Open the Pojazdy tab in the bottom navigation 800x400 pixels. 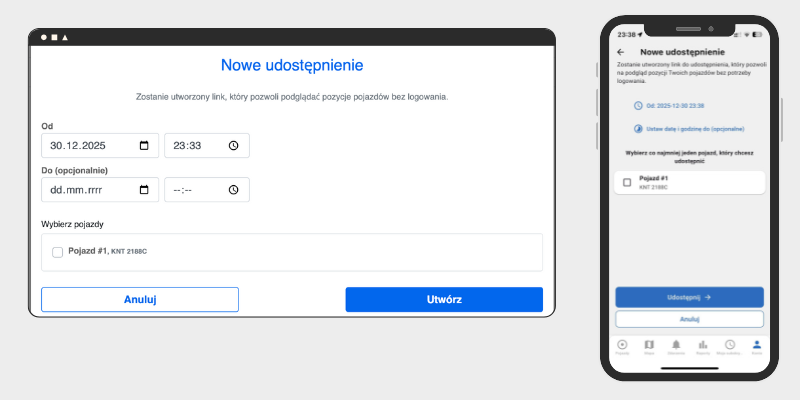(x=622, y=345)
